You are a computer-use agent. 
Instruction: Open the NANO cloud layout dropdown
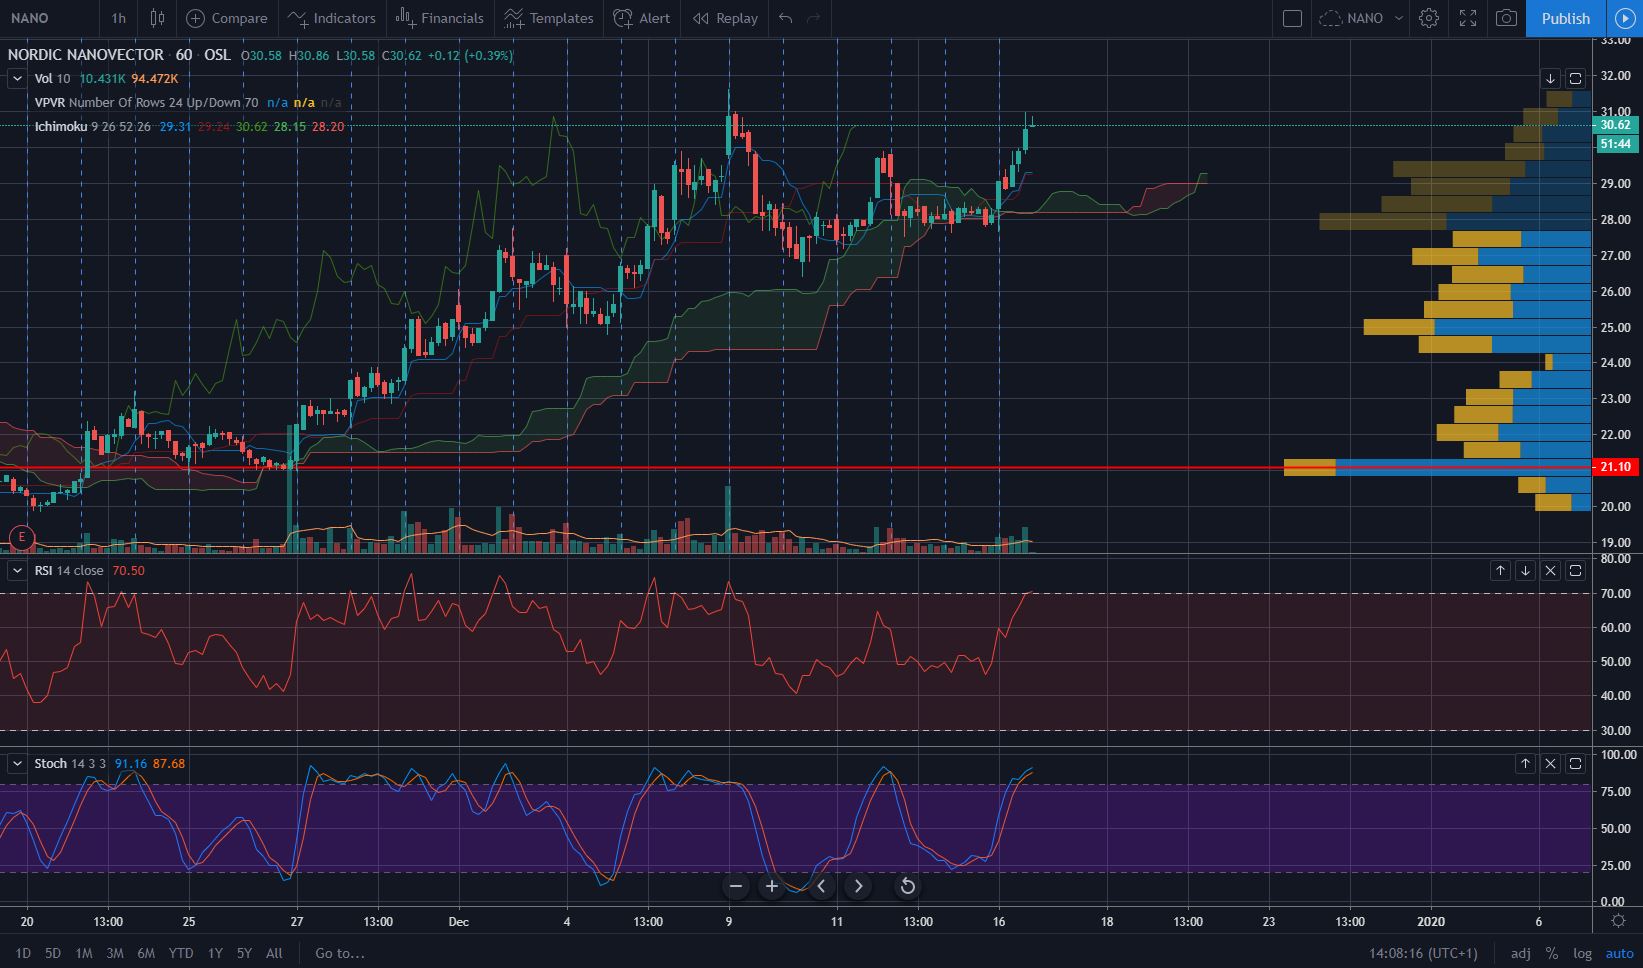pos(1360,18)
